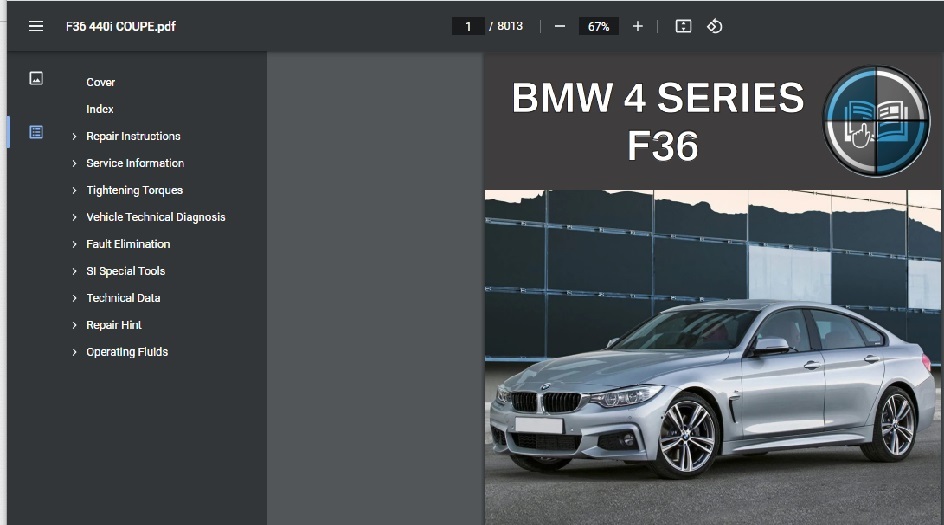
Task: Toggle the sidebar hamburger menu
Action: pyautogui.click(x=36, y=26)
